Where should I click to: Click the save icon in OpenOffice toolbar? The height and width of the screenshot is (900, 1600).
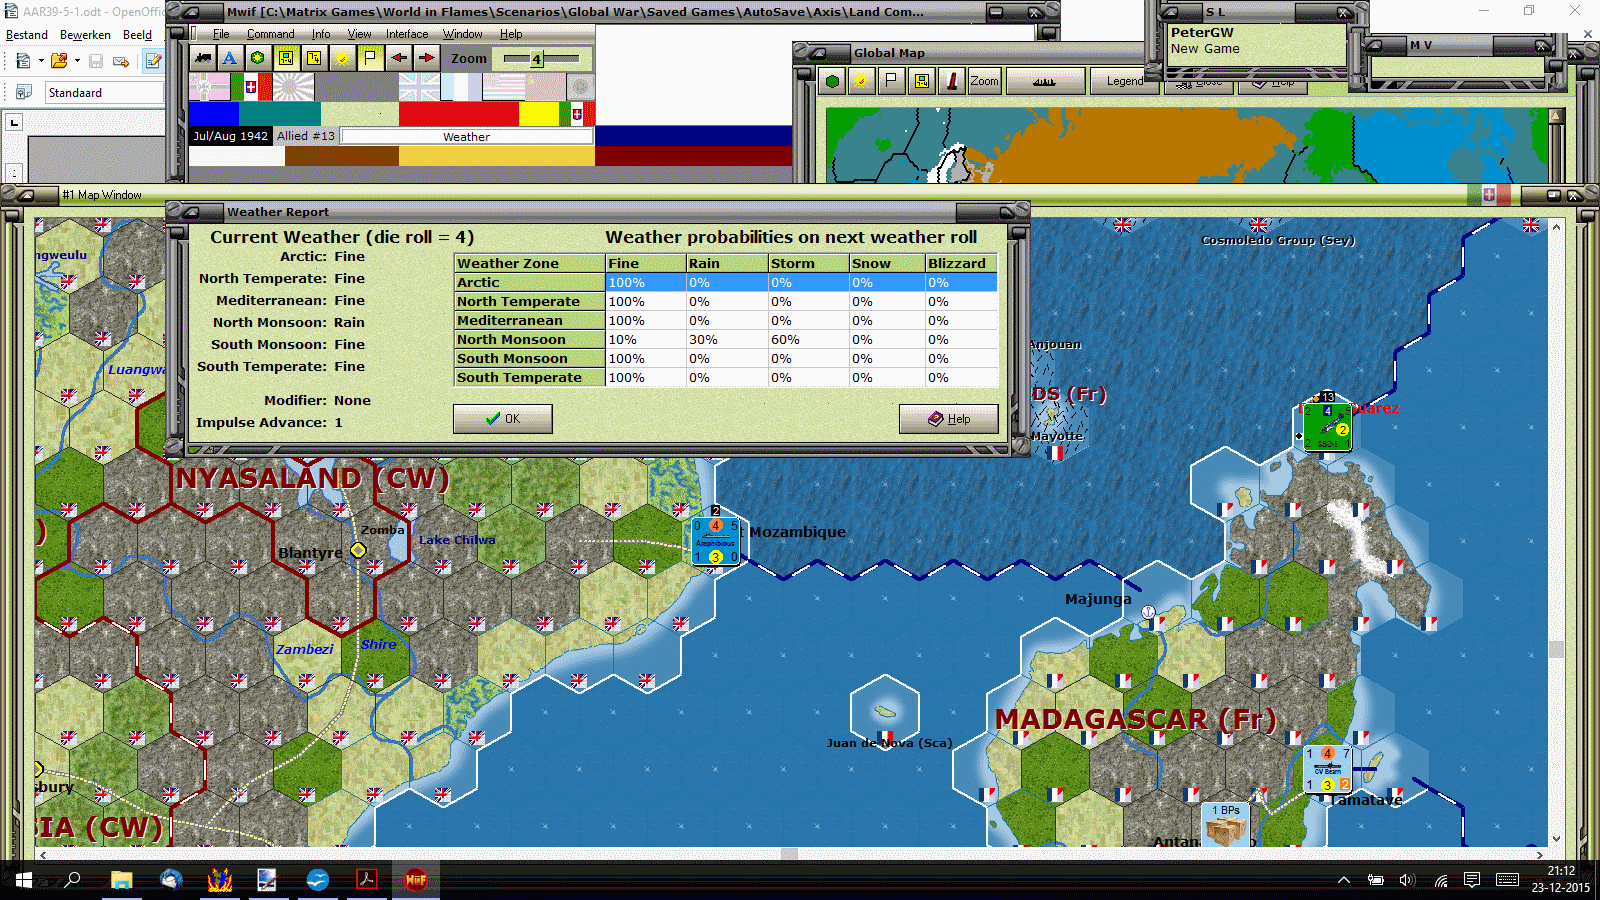(96, 61)
